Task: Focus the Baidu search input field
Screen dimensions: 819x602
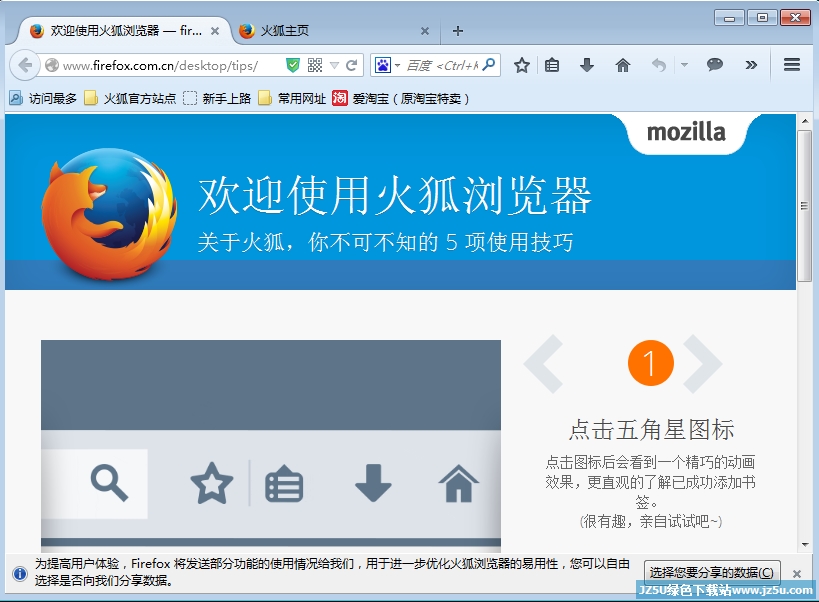Action: point(442,65)
